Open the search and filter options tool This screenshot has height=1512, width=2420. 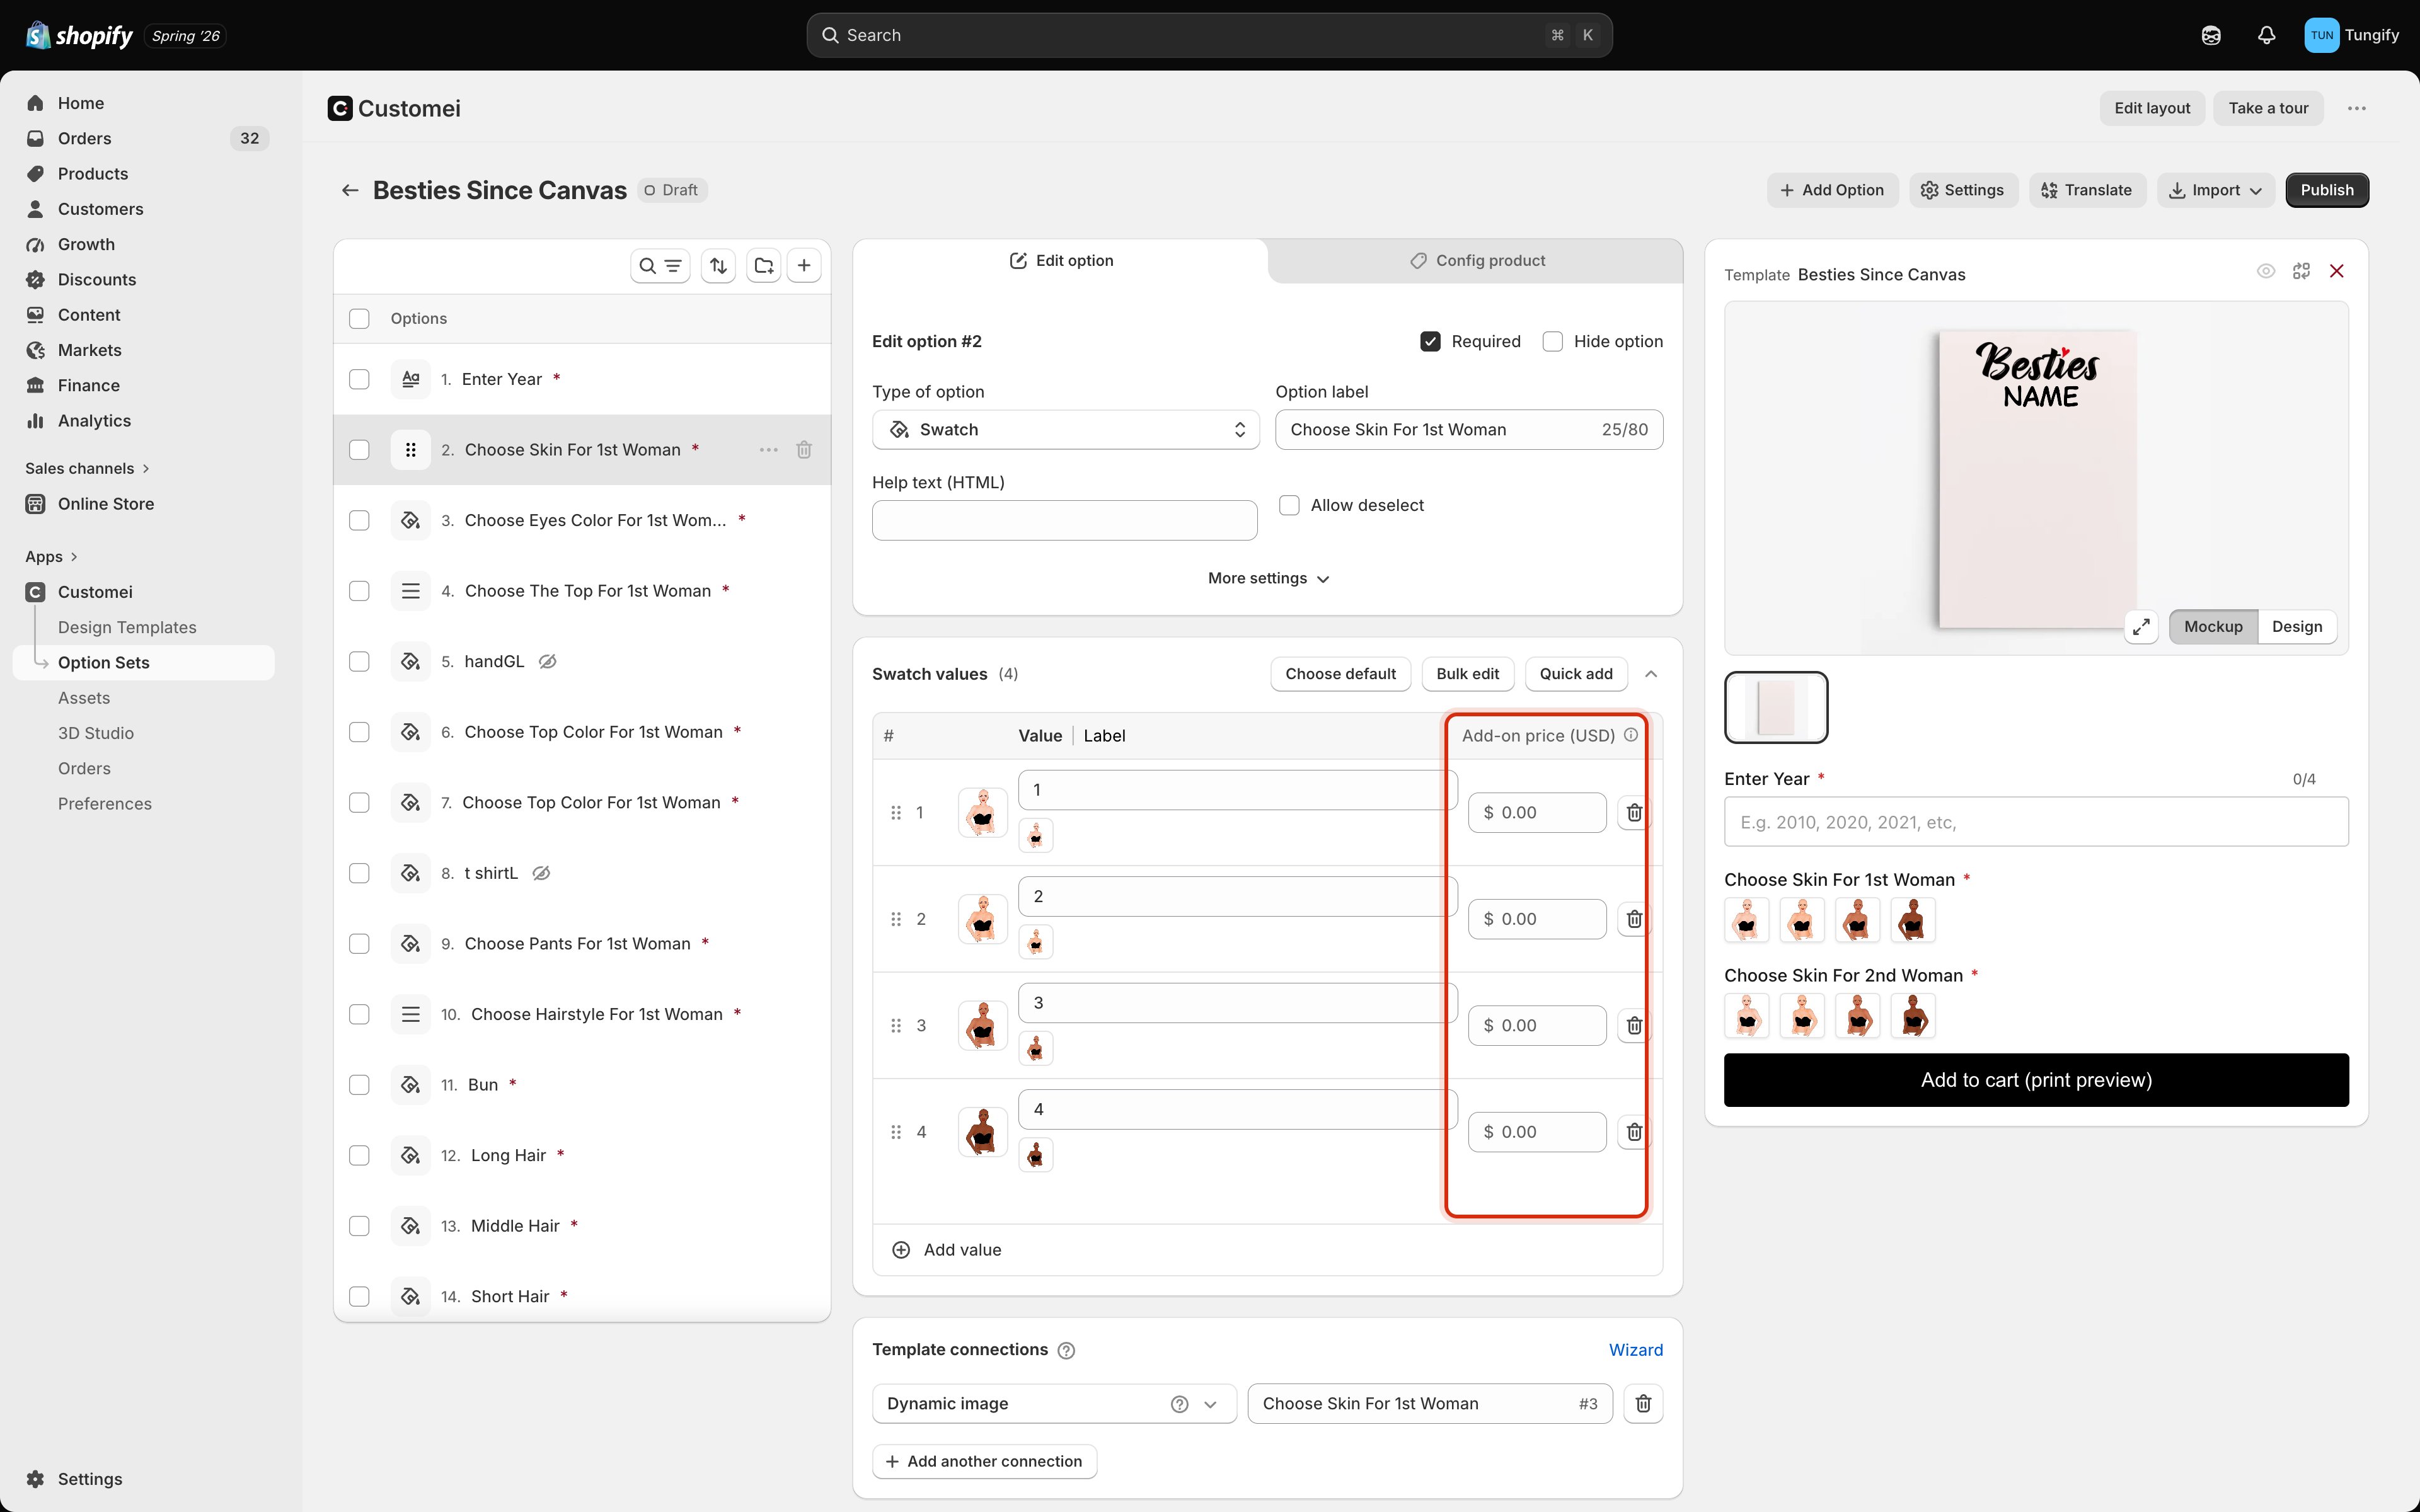[660, 266]
